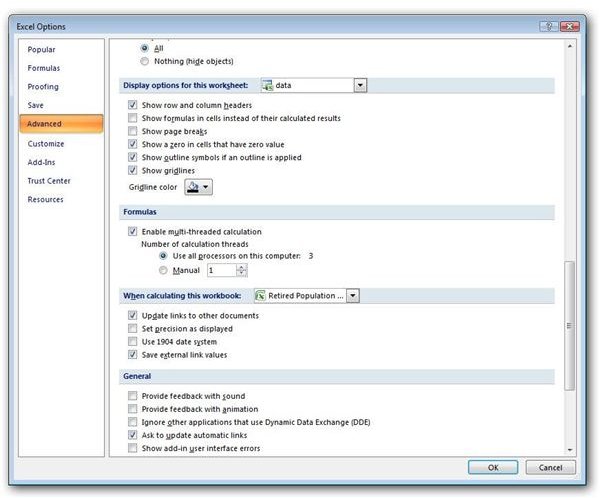
Task: Open the worksheet dropdown showing data
Action: coord(360,85)
